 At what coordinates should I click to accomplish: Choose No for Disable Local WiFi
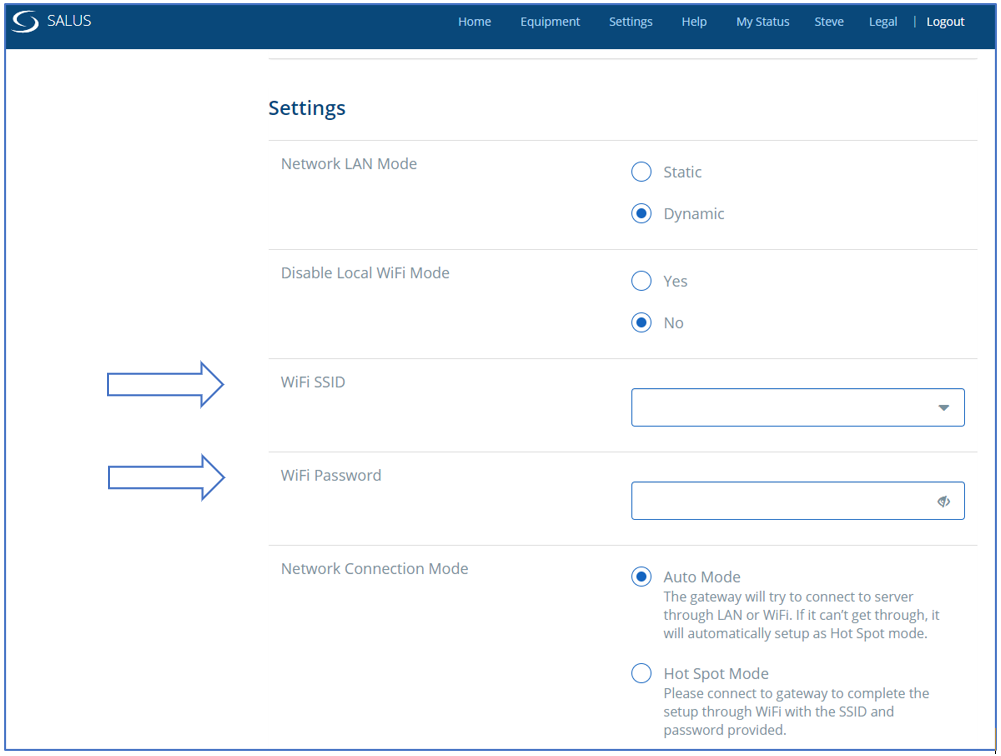point(641,322)
